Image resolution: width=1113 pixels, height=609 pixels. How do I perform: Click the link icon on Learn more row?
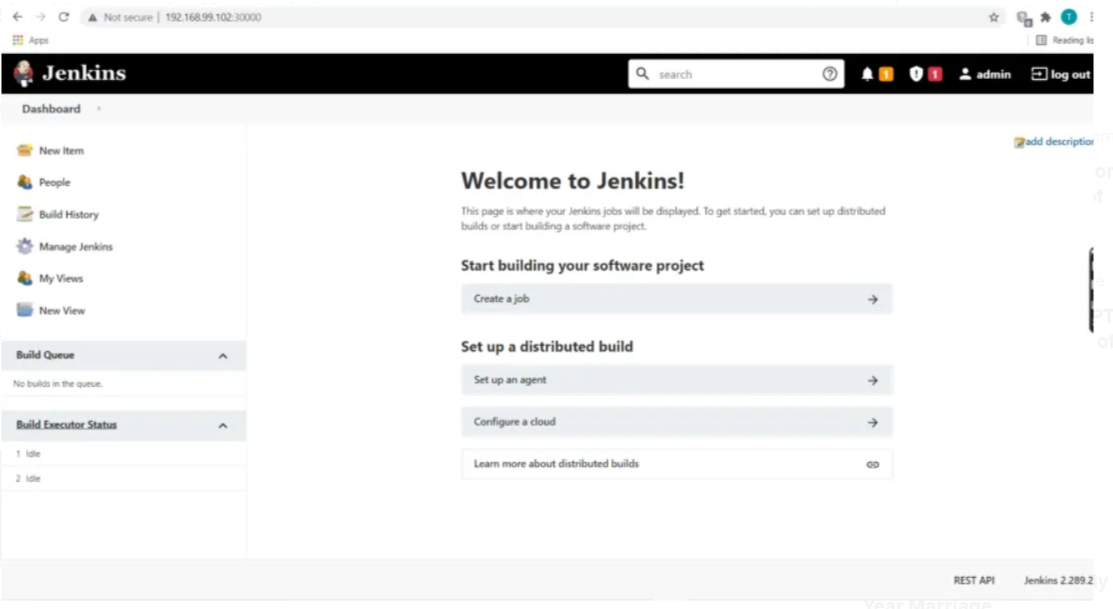(872, 464)
